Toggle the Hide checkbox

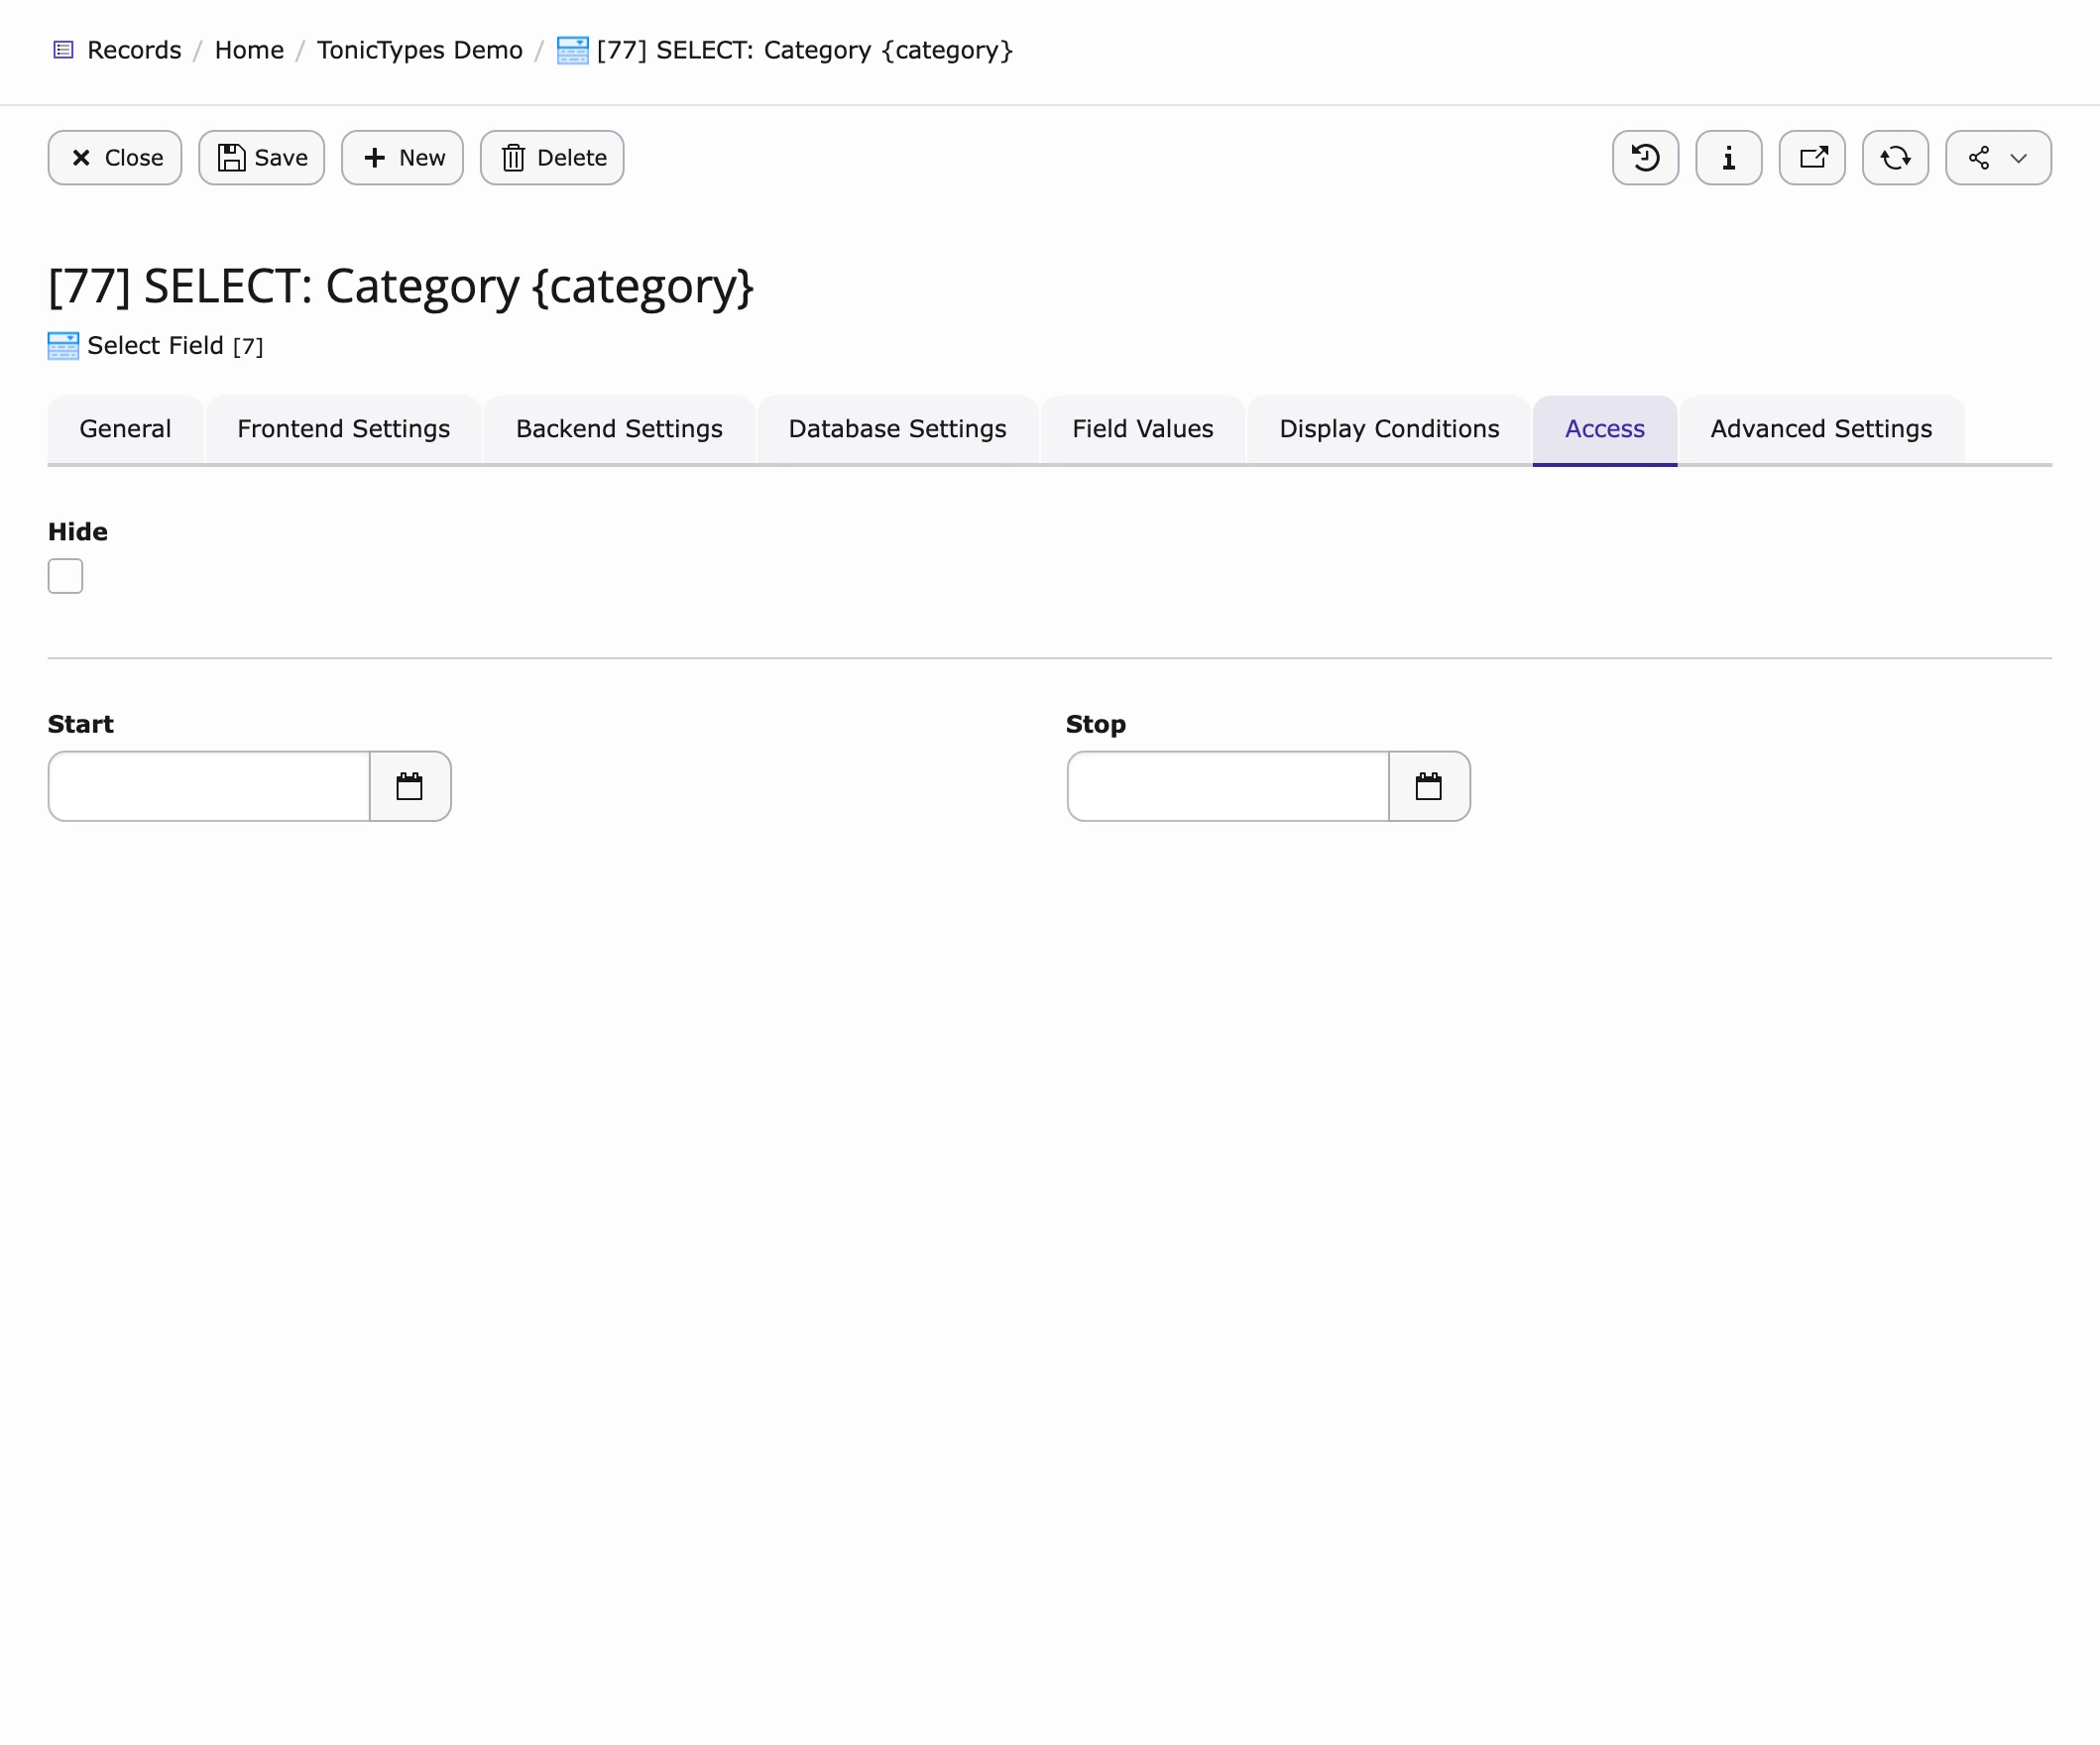pos(65,576)
